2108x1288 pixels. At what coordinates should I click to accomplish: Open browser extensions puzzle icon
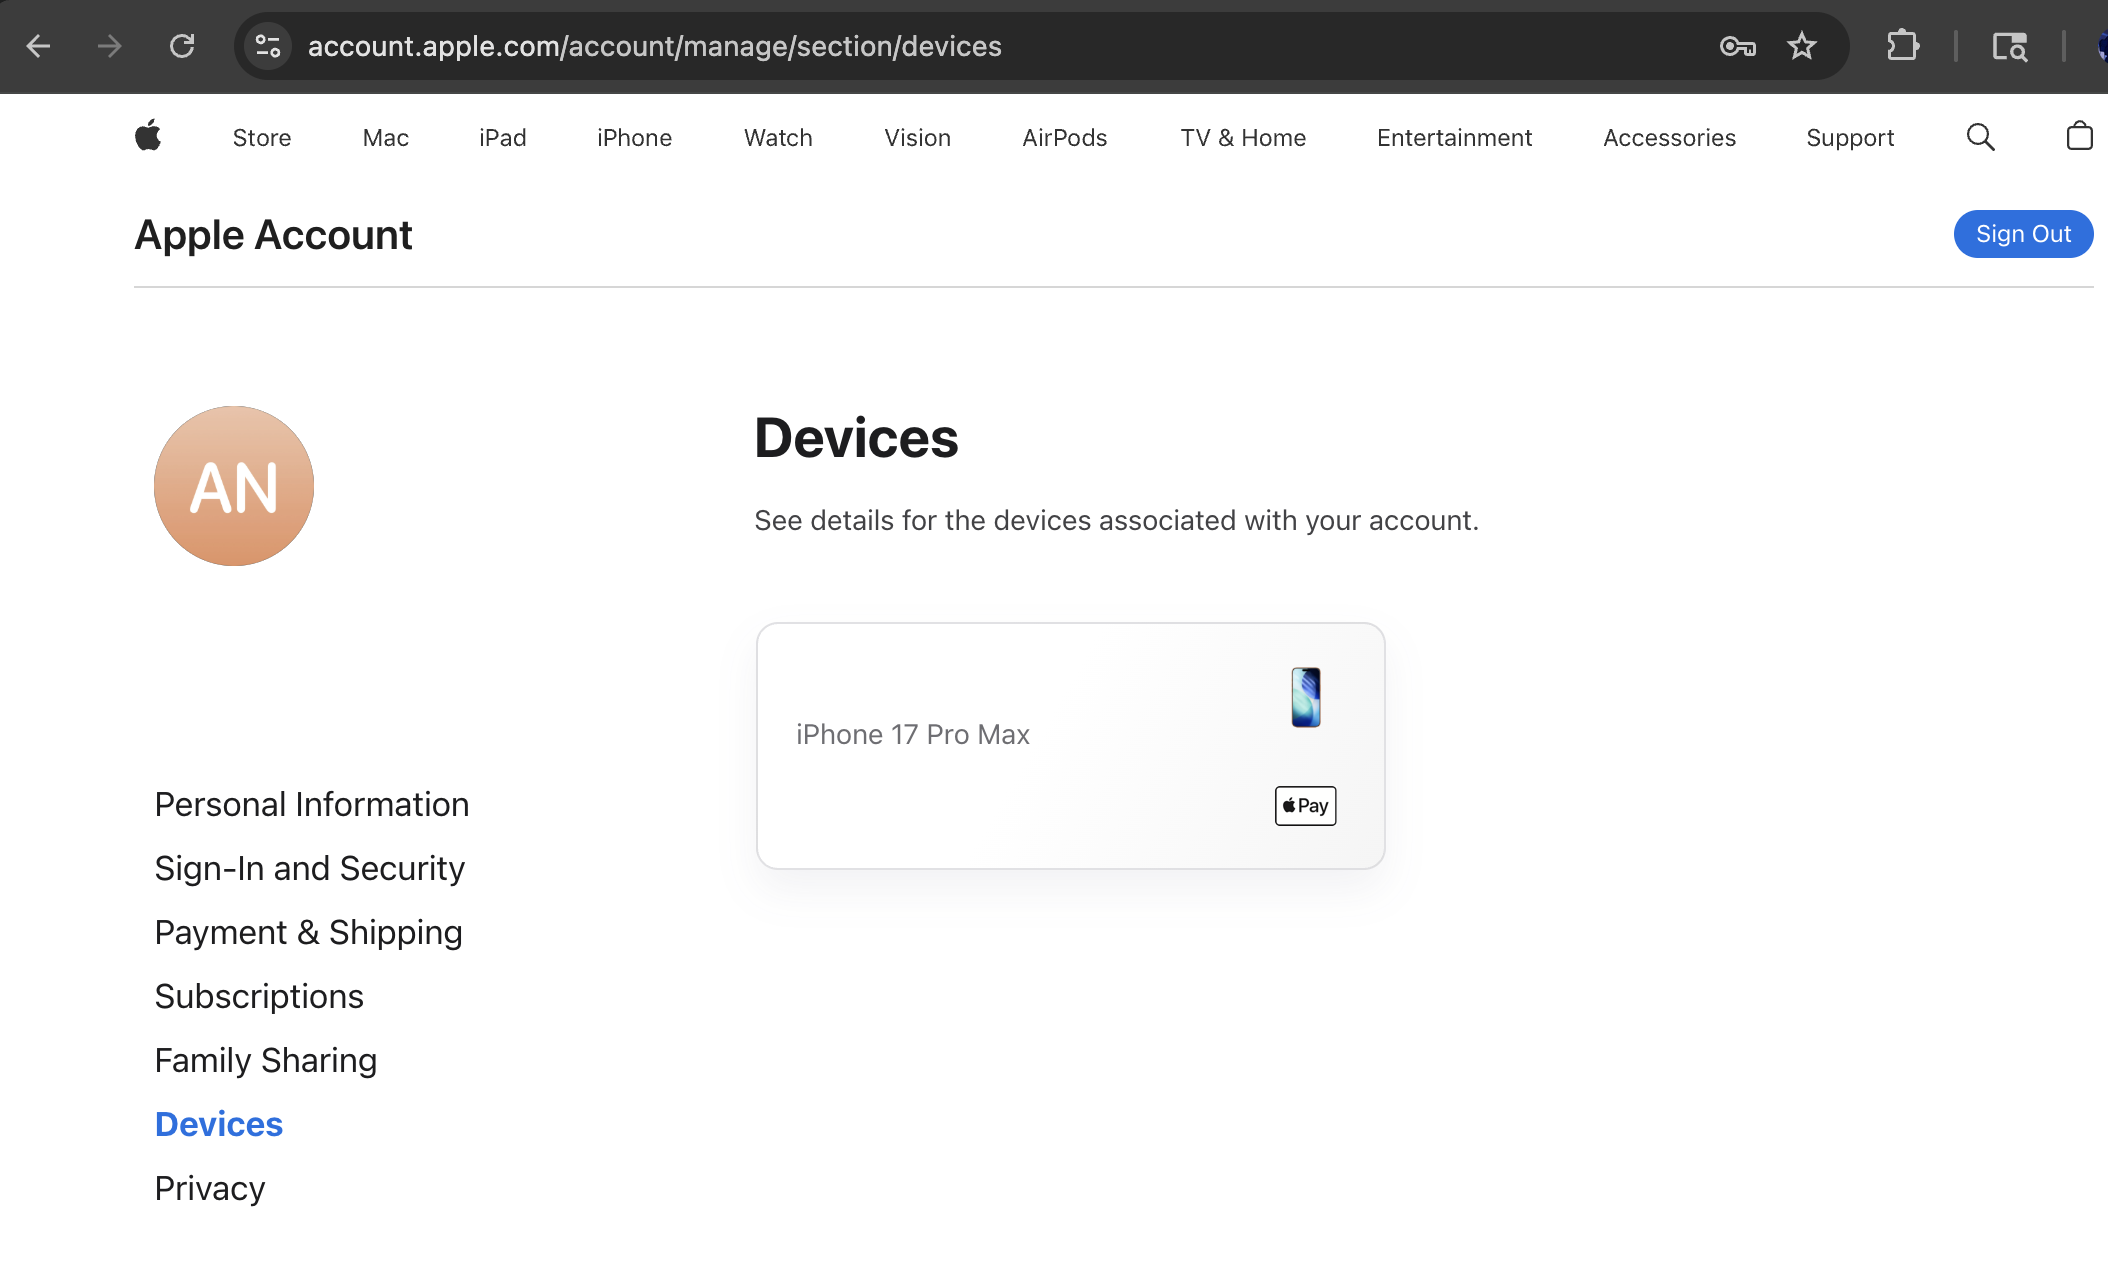1902,46
